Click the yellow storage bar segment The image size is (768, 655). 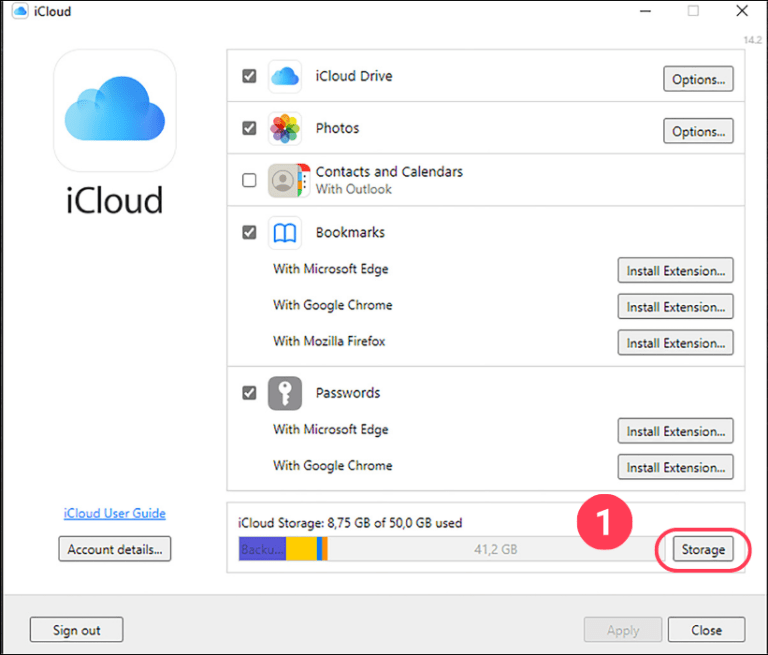click(301, 549)
